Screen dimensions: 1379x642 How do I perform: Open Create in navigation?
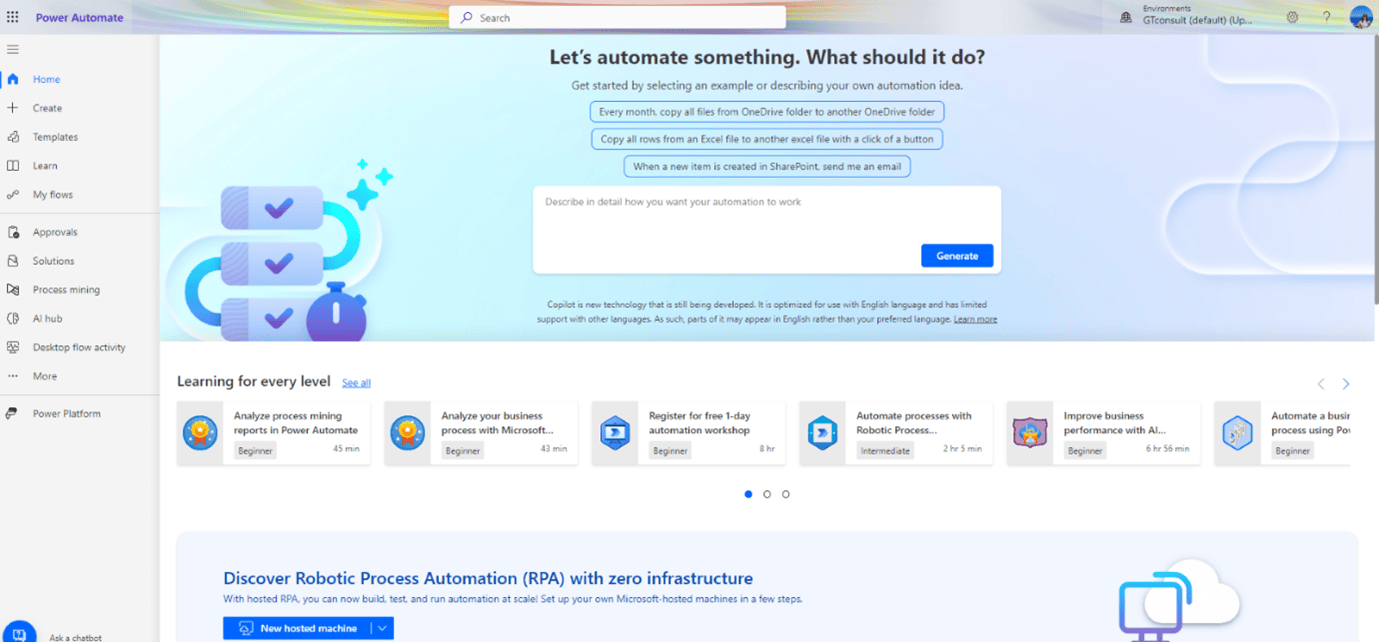click(47, 108)
